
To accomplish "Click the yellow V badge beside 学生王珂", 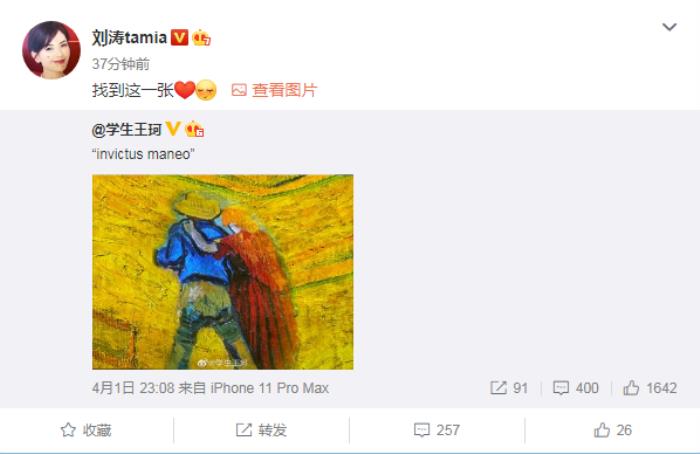I will 173,129.
